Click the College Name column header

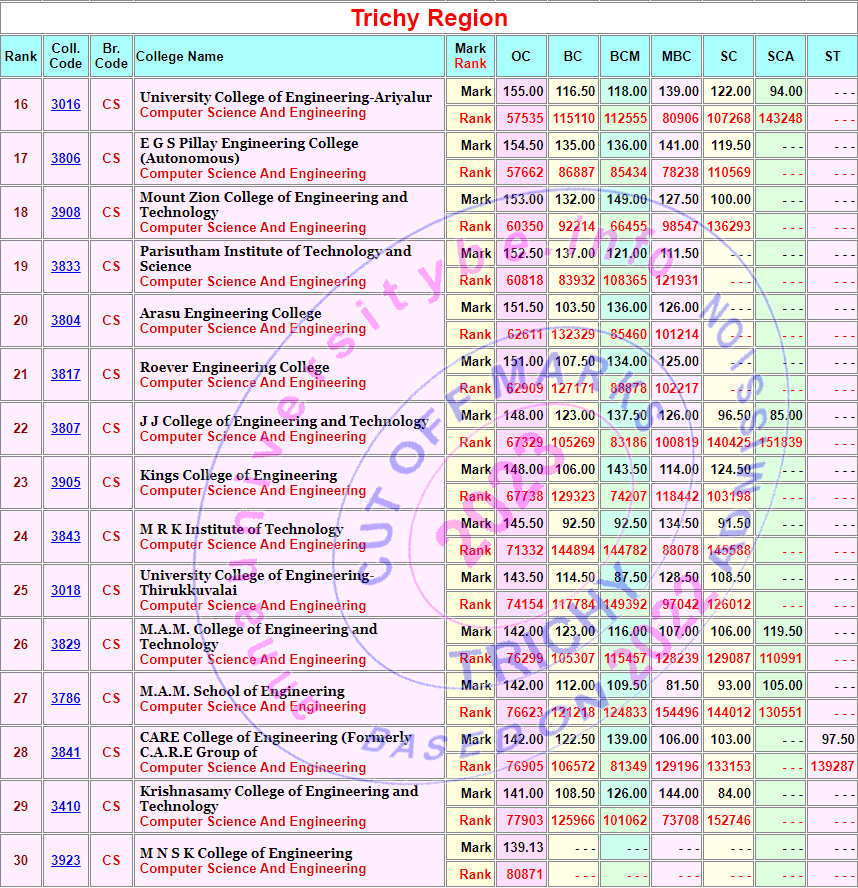180,57
